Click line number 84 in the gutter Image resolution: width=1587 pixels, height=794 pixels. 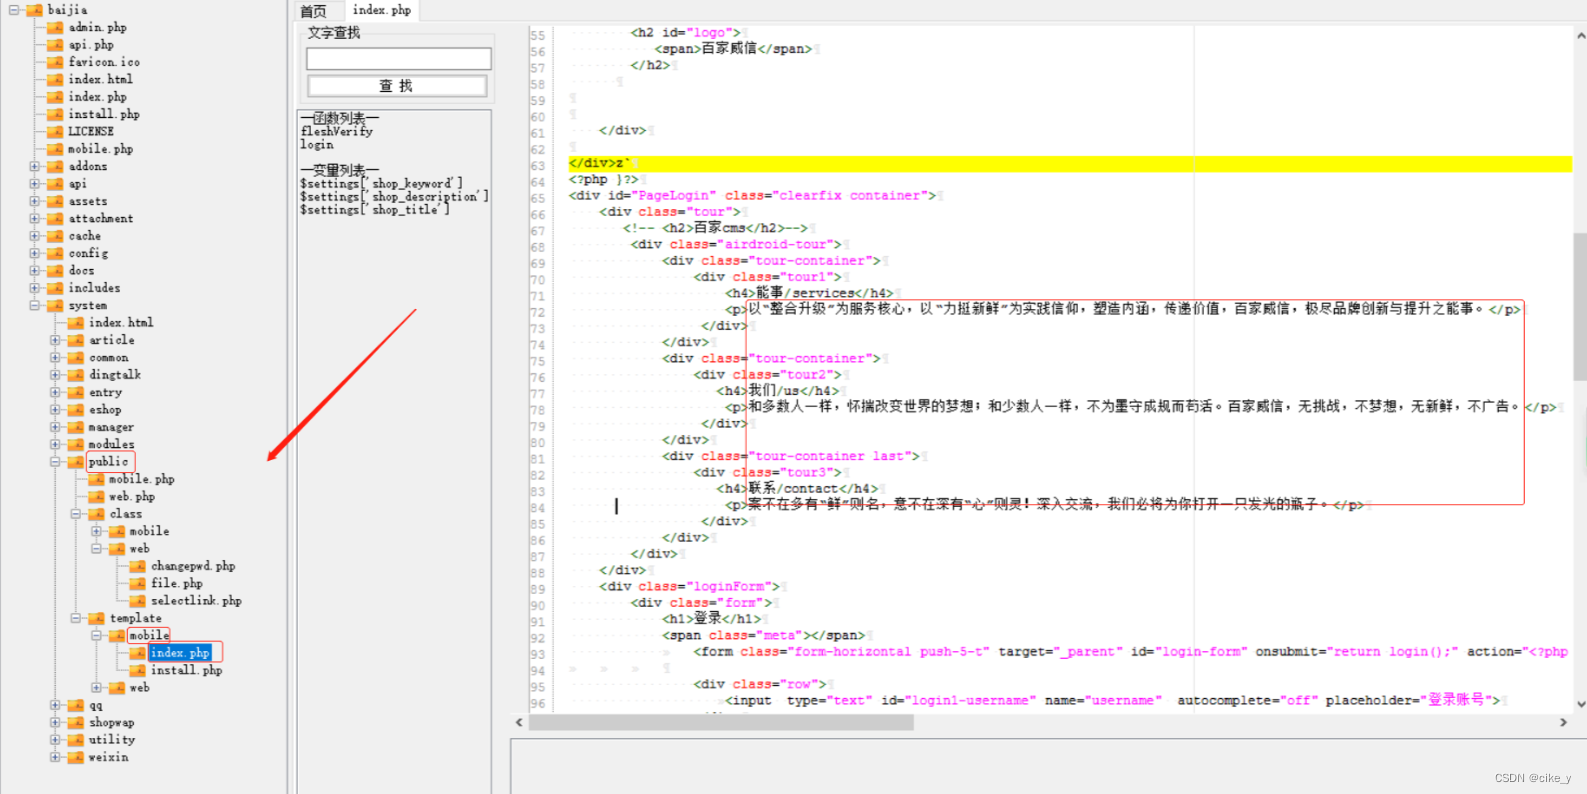[538, 508]
